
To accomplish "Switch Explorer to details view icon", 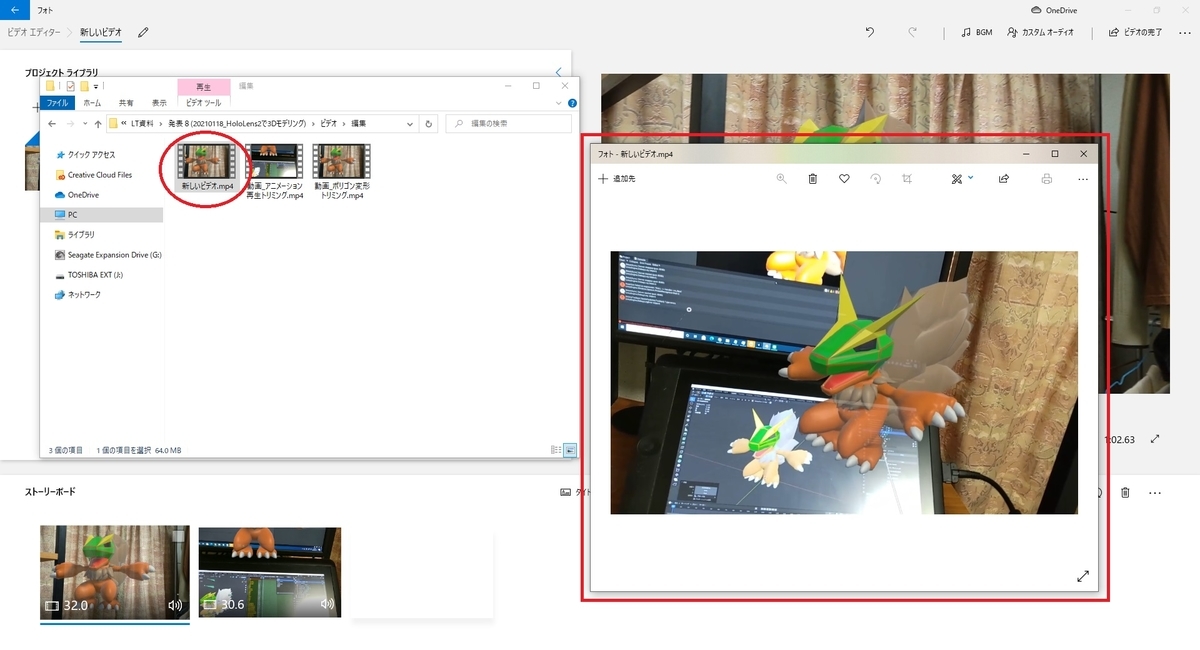I will tap(556, 451).
